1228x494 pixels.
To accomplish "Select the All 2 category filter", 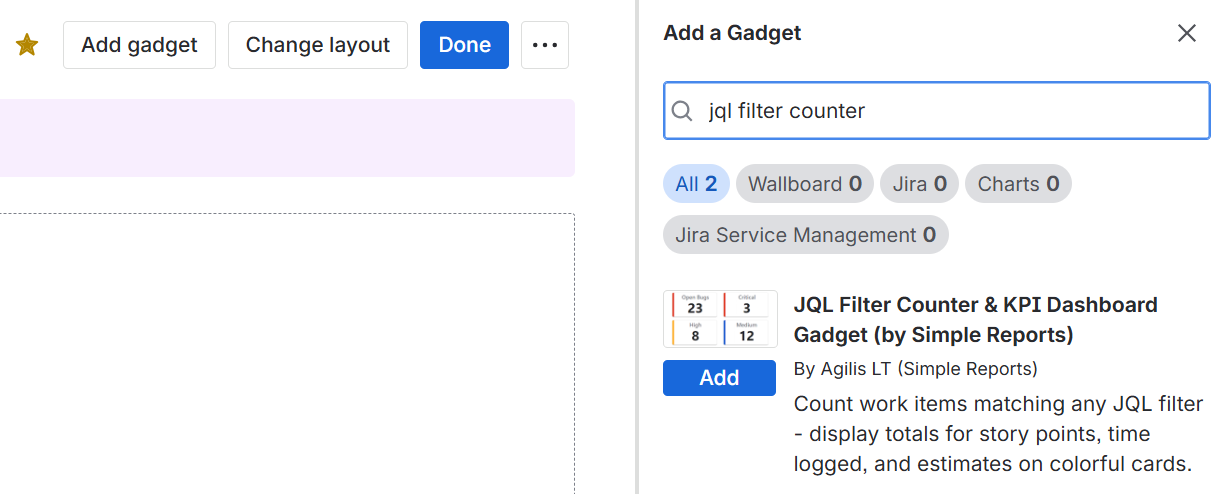I will pos(696,184).
